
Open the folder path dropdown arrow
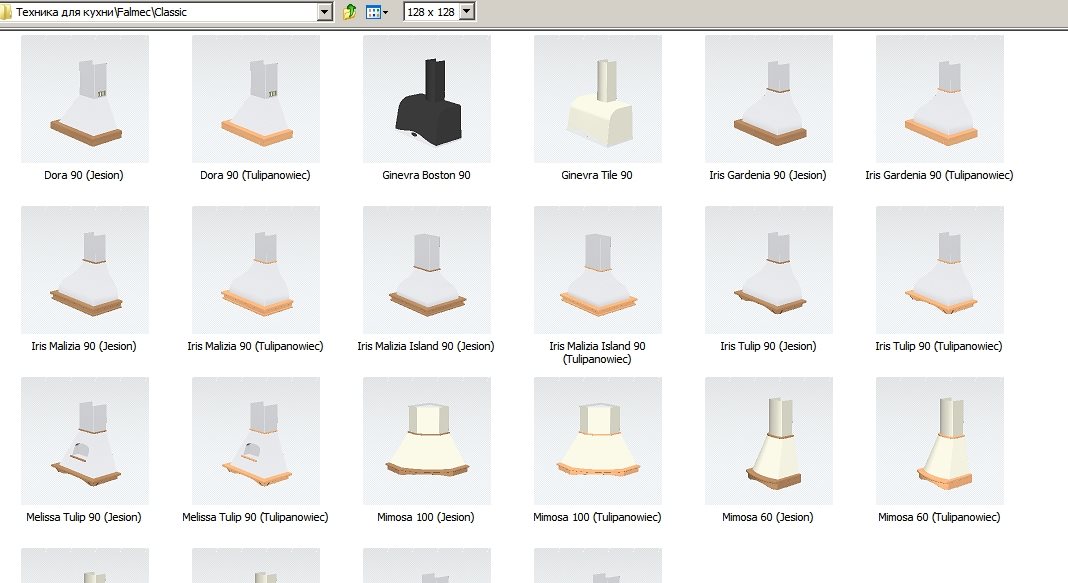tap(325, 12)
